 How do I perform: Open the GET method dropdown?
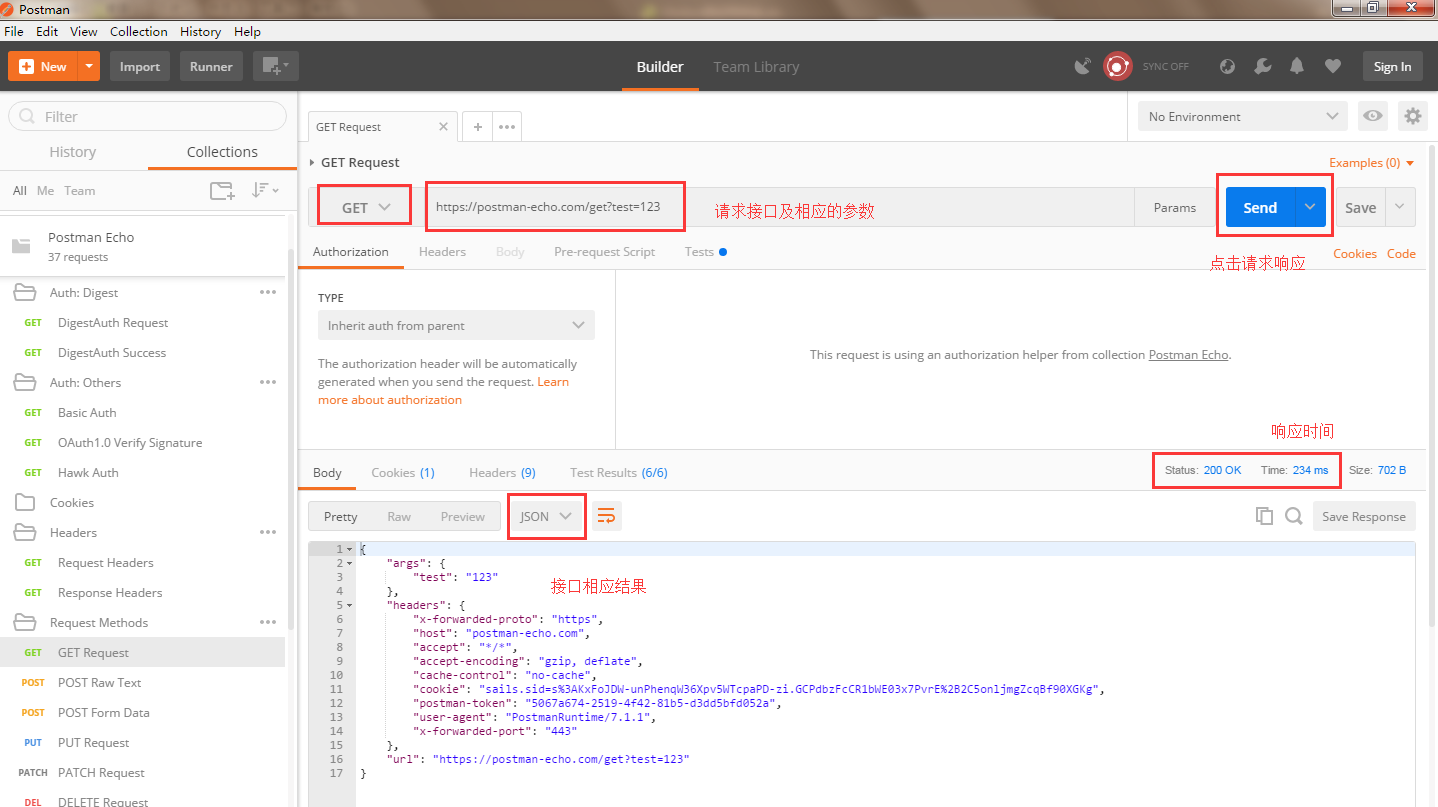pyautogui.click(x=365, y=208)
